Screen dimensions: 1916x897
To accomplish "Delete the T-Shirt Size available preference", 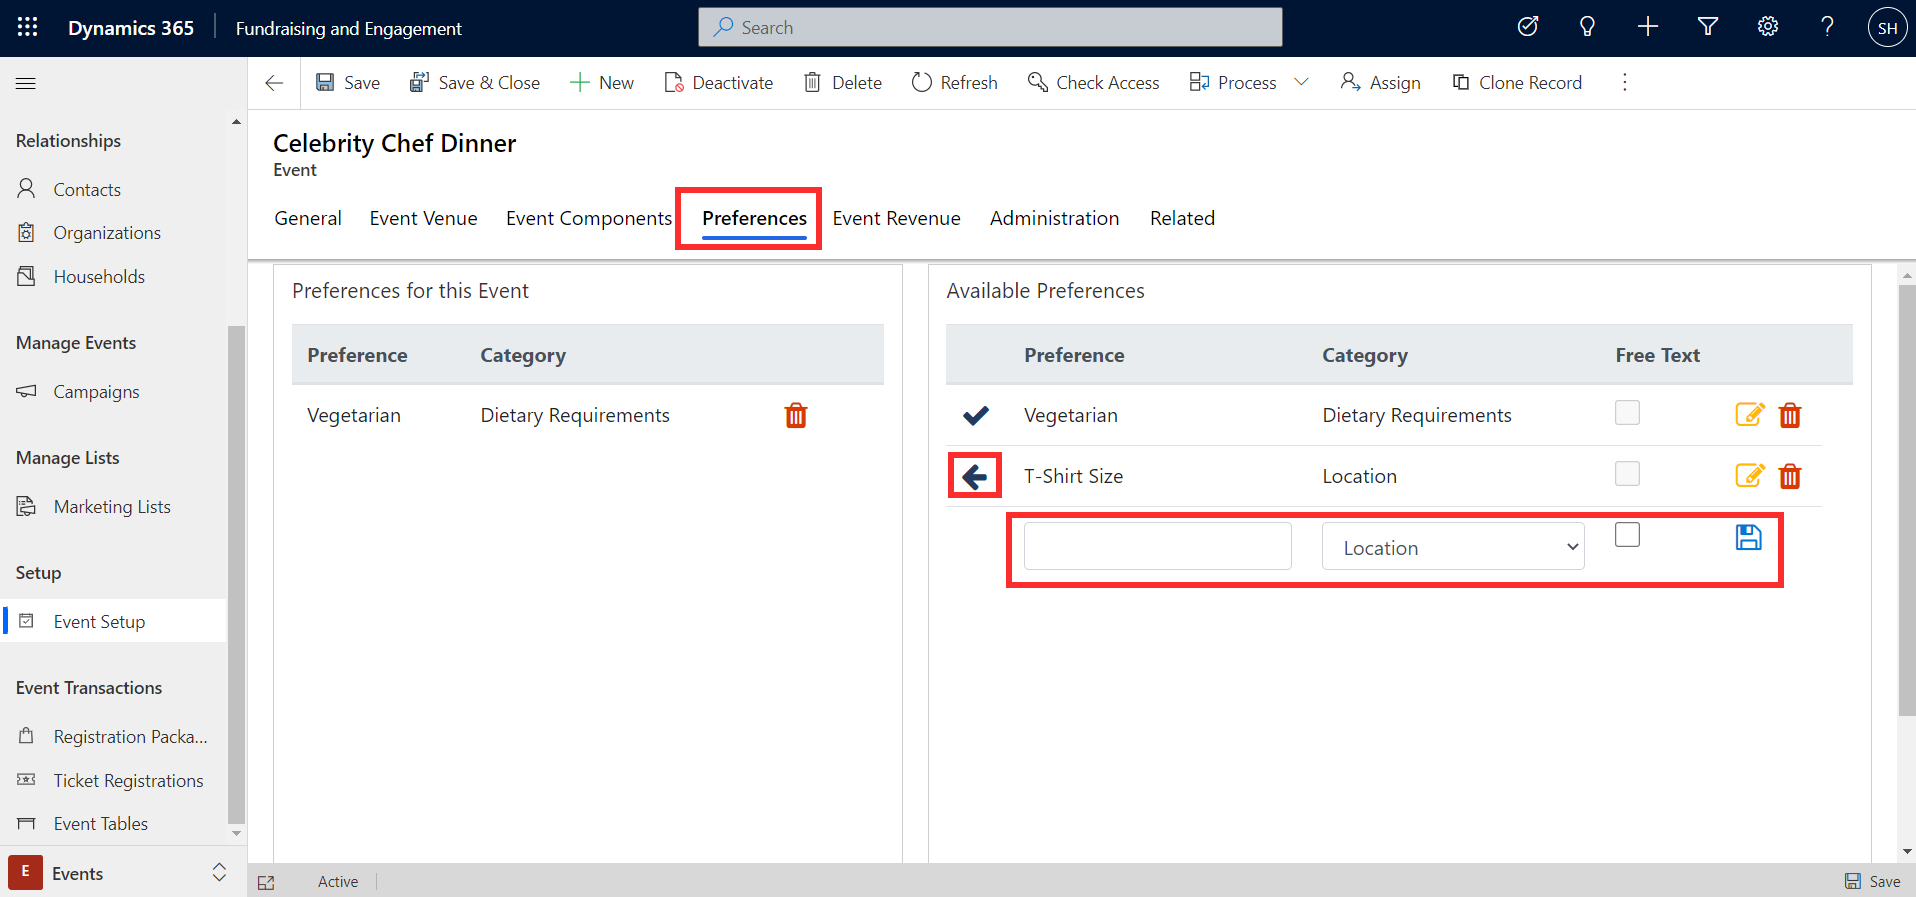I will pos(1790,476).
